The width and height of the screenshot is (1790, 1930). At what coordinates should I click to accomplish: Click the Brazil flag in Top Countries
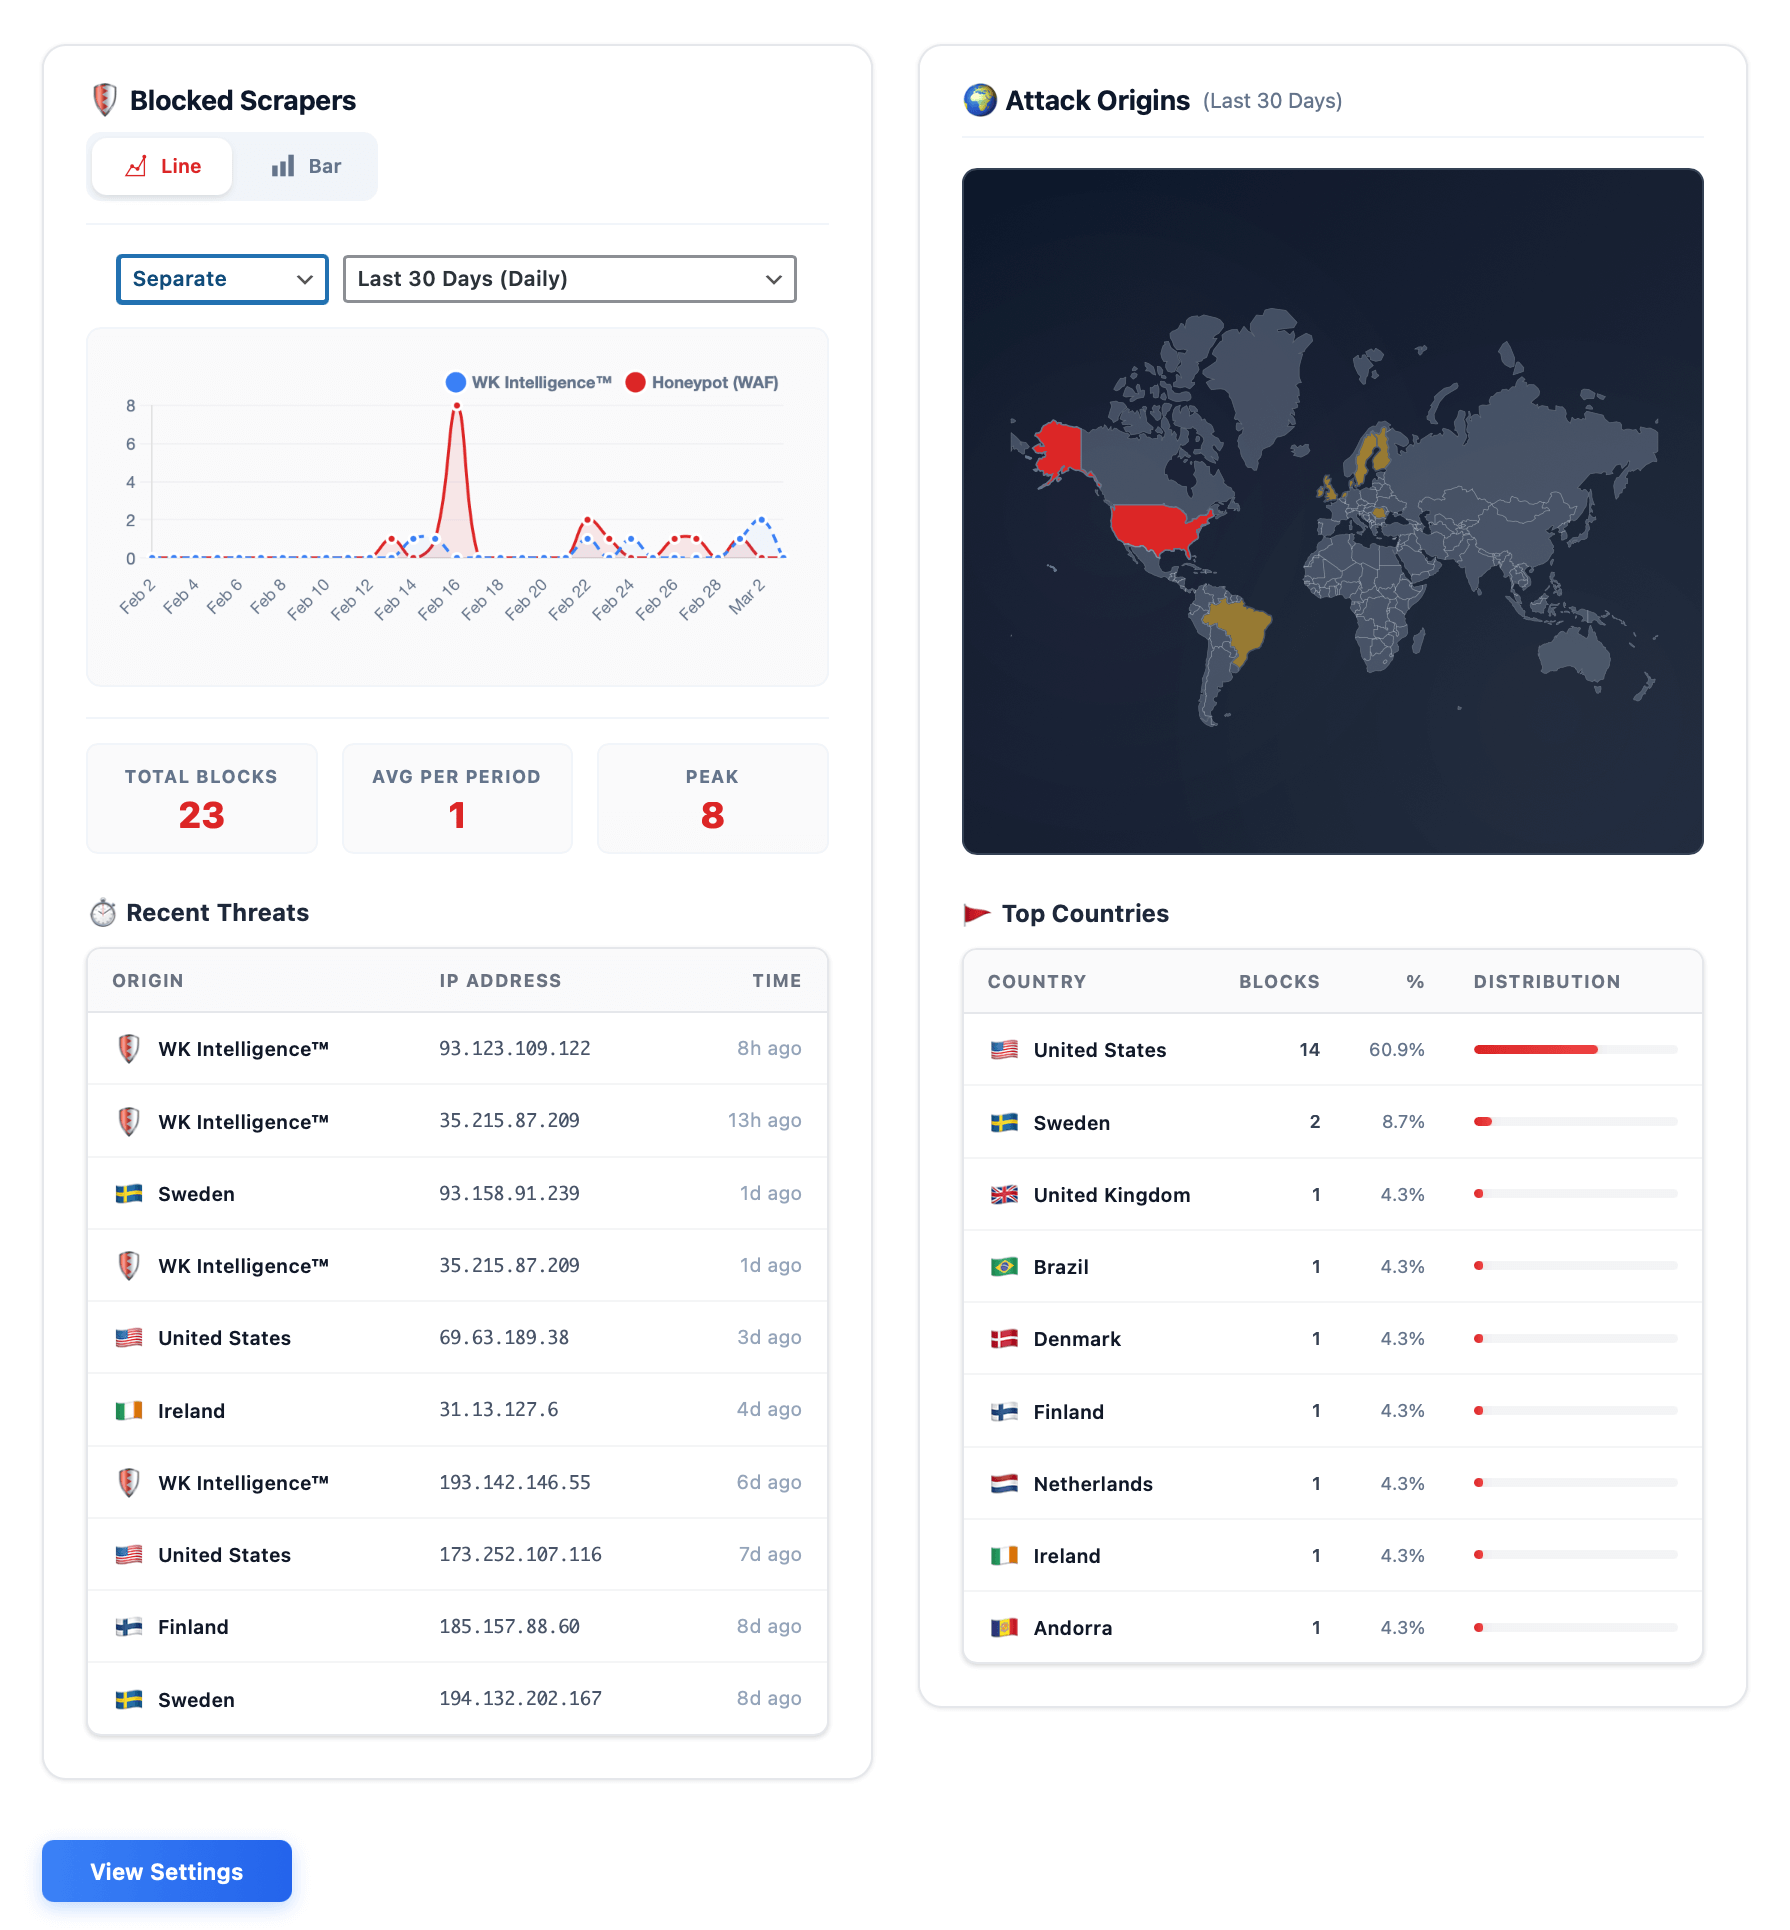pyautogui.click(x=1003, y=1266)
